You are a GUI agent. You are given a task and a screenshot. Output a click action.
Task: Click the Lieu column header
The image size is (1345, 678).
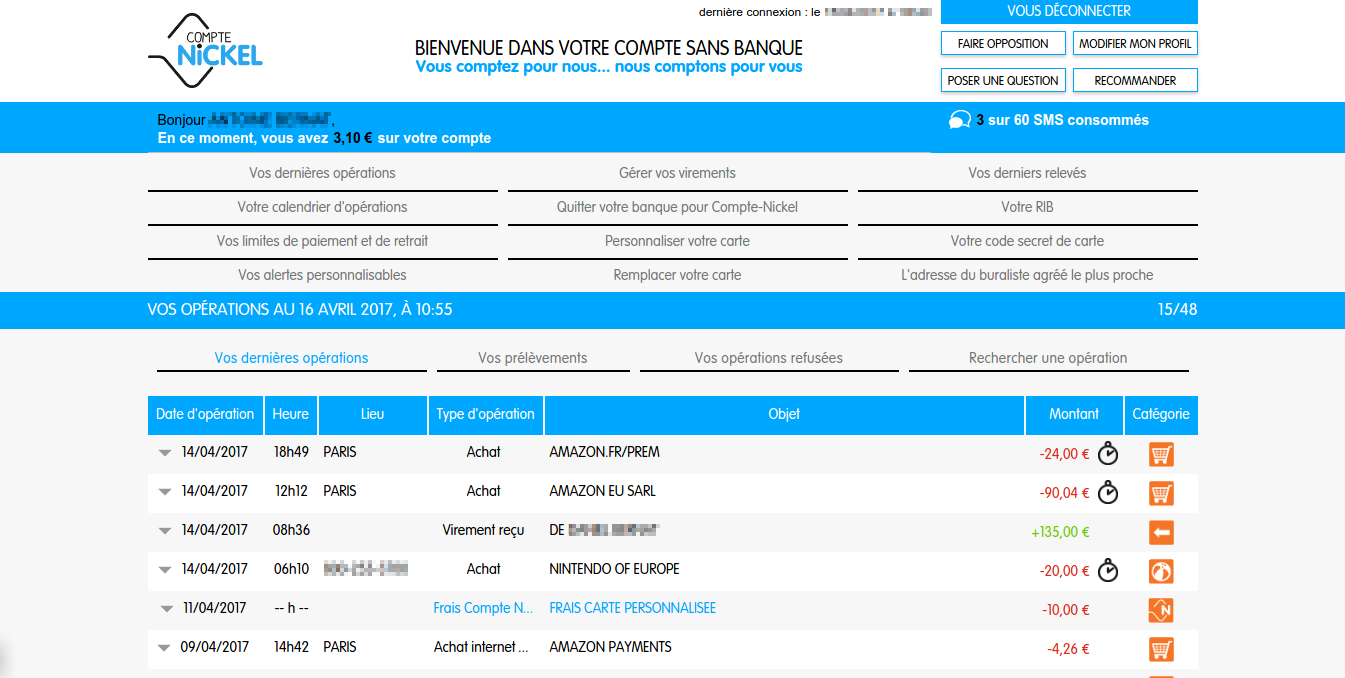(372, 414)
